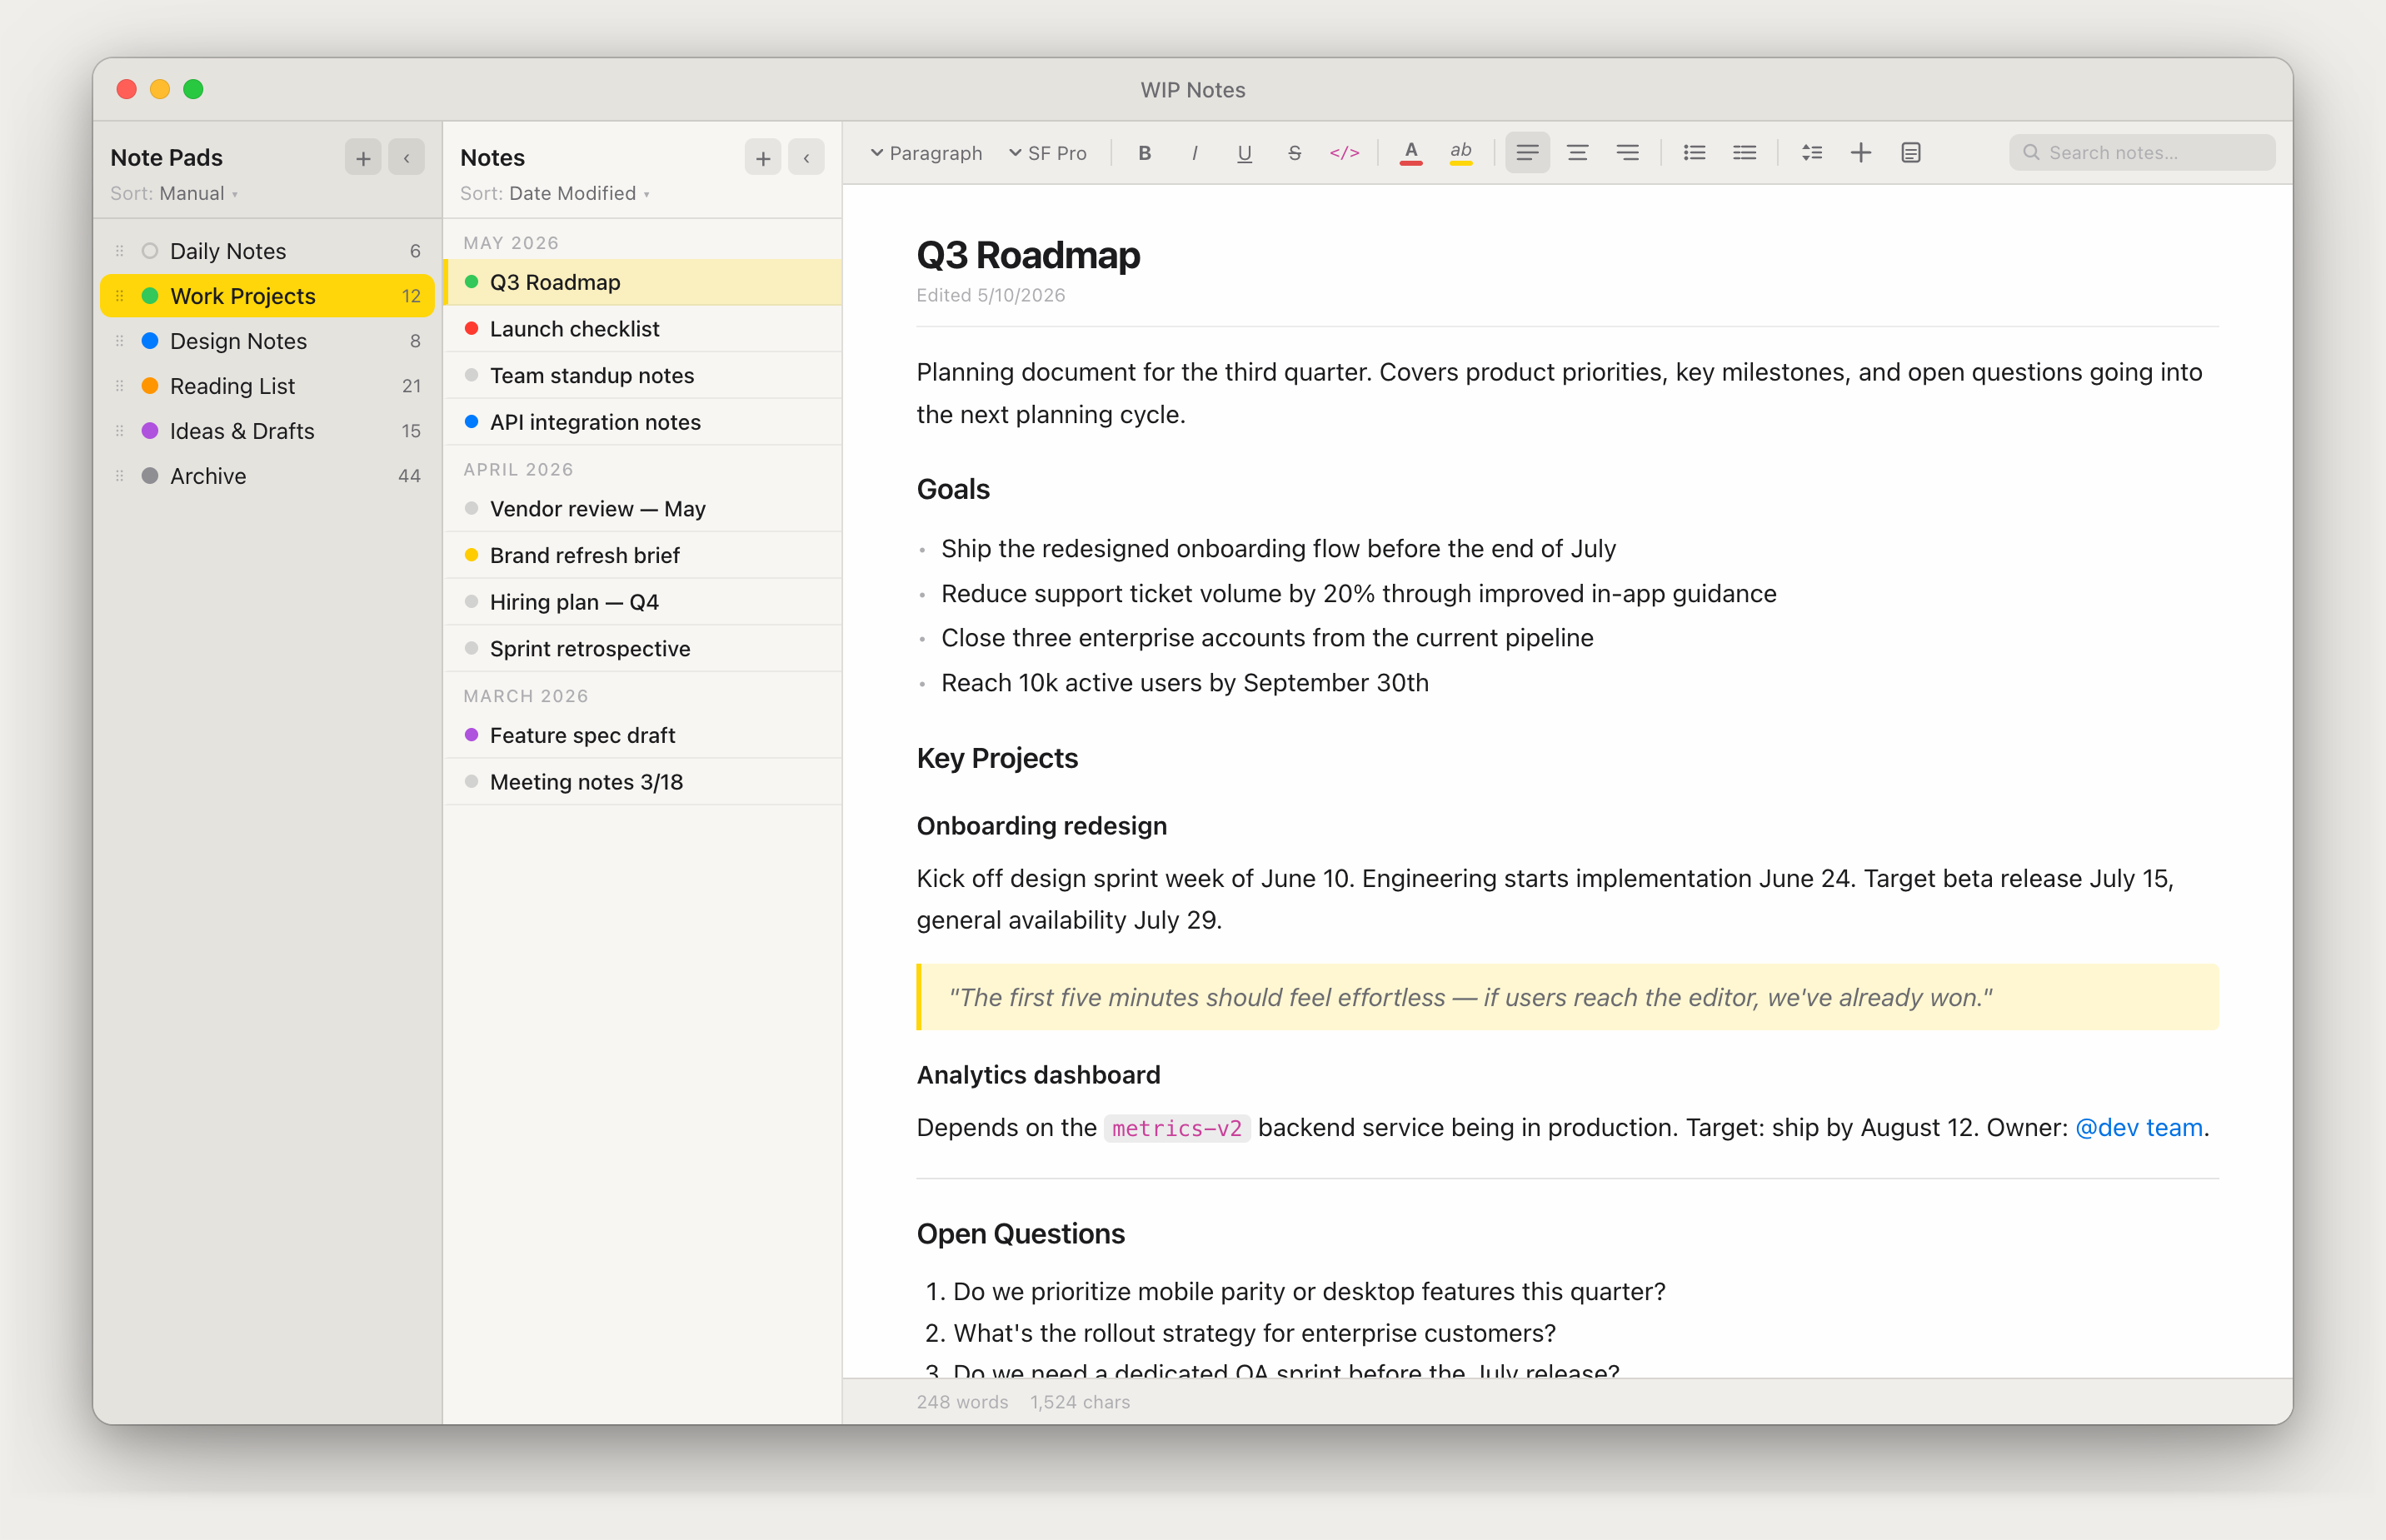
Task: Open the highlight color picker
Action: [x=1461, y=153]
